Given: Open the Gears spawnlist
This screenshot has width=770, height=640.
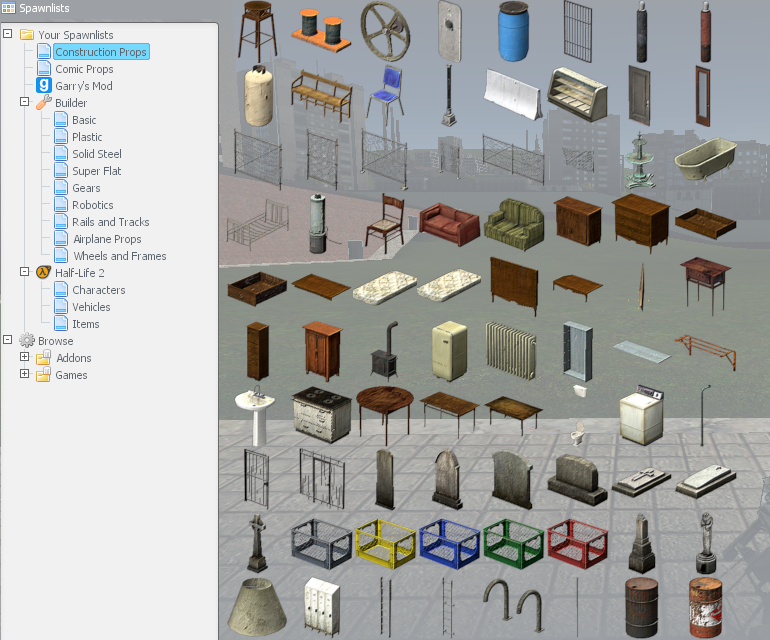Looking at the screenshot, I should click(86, 188).
